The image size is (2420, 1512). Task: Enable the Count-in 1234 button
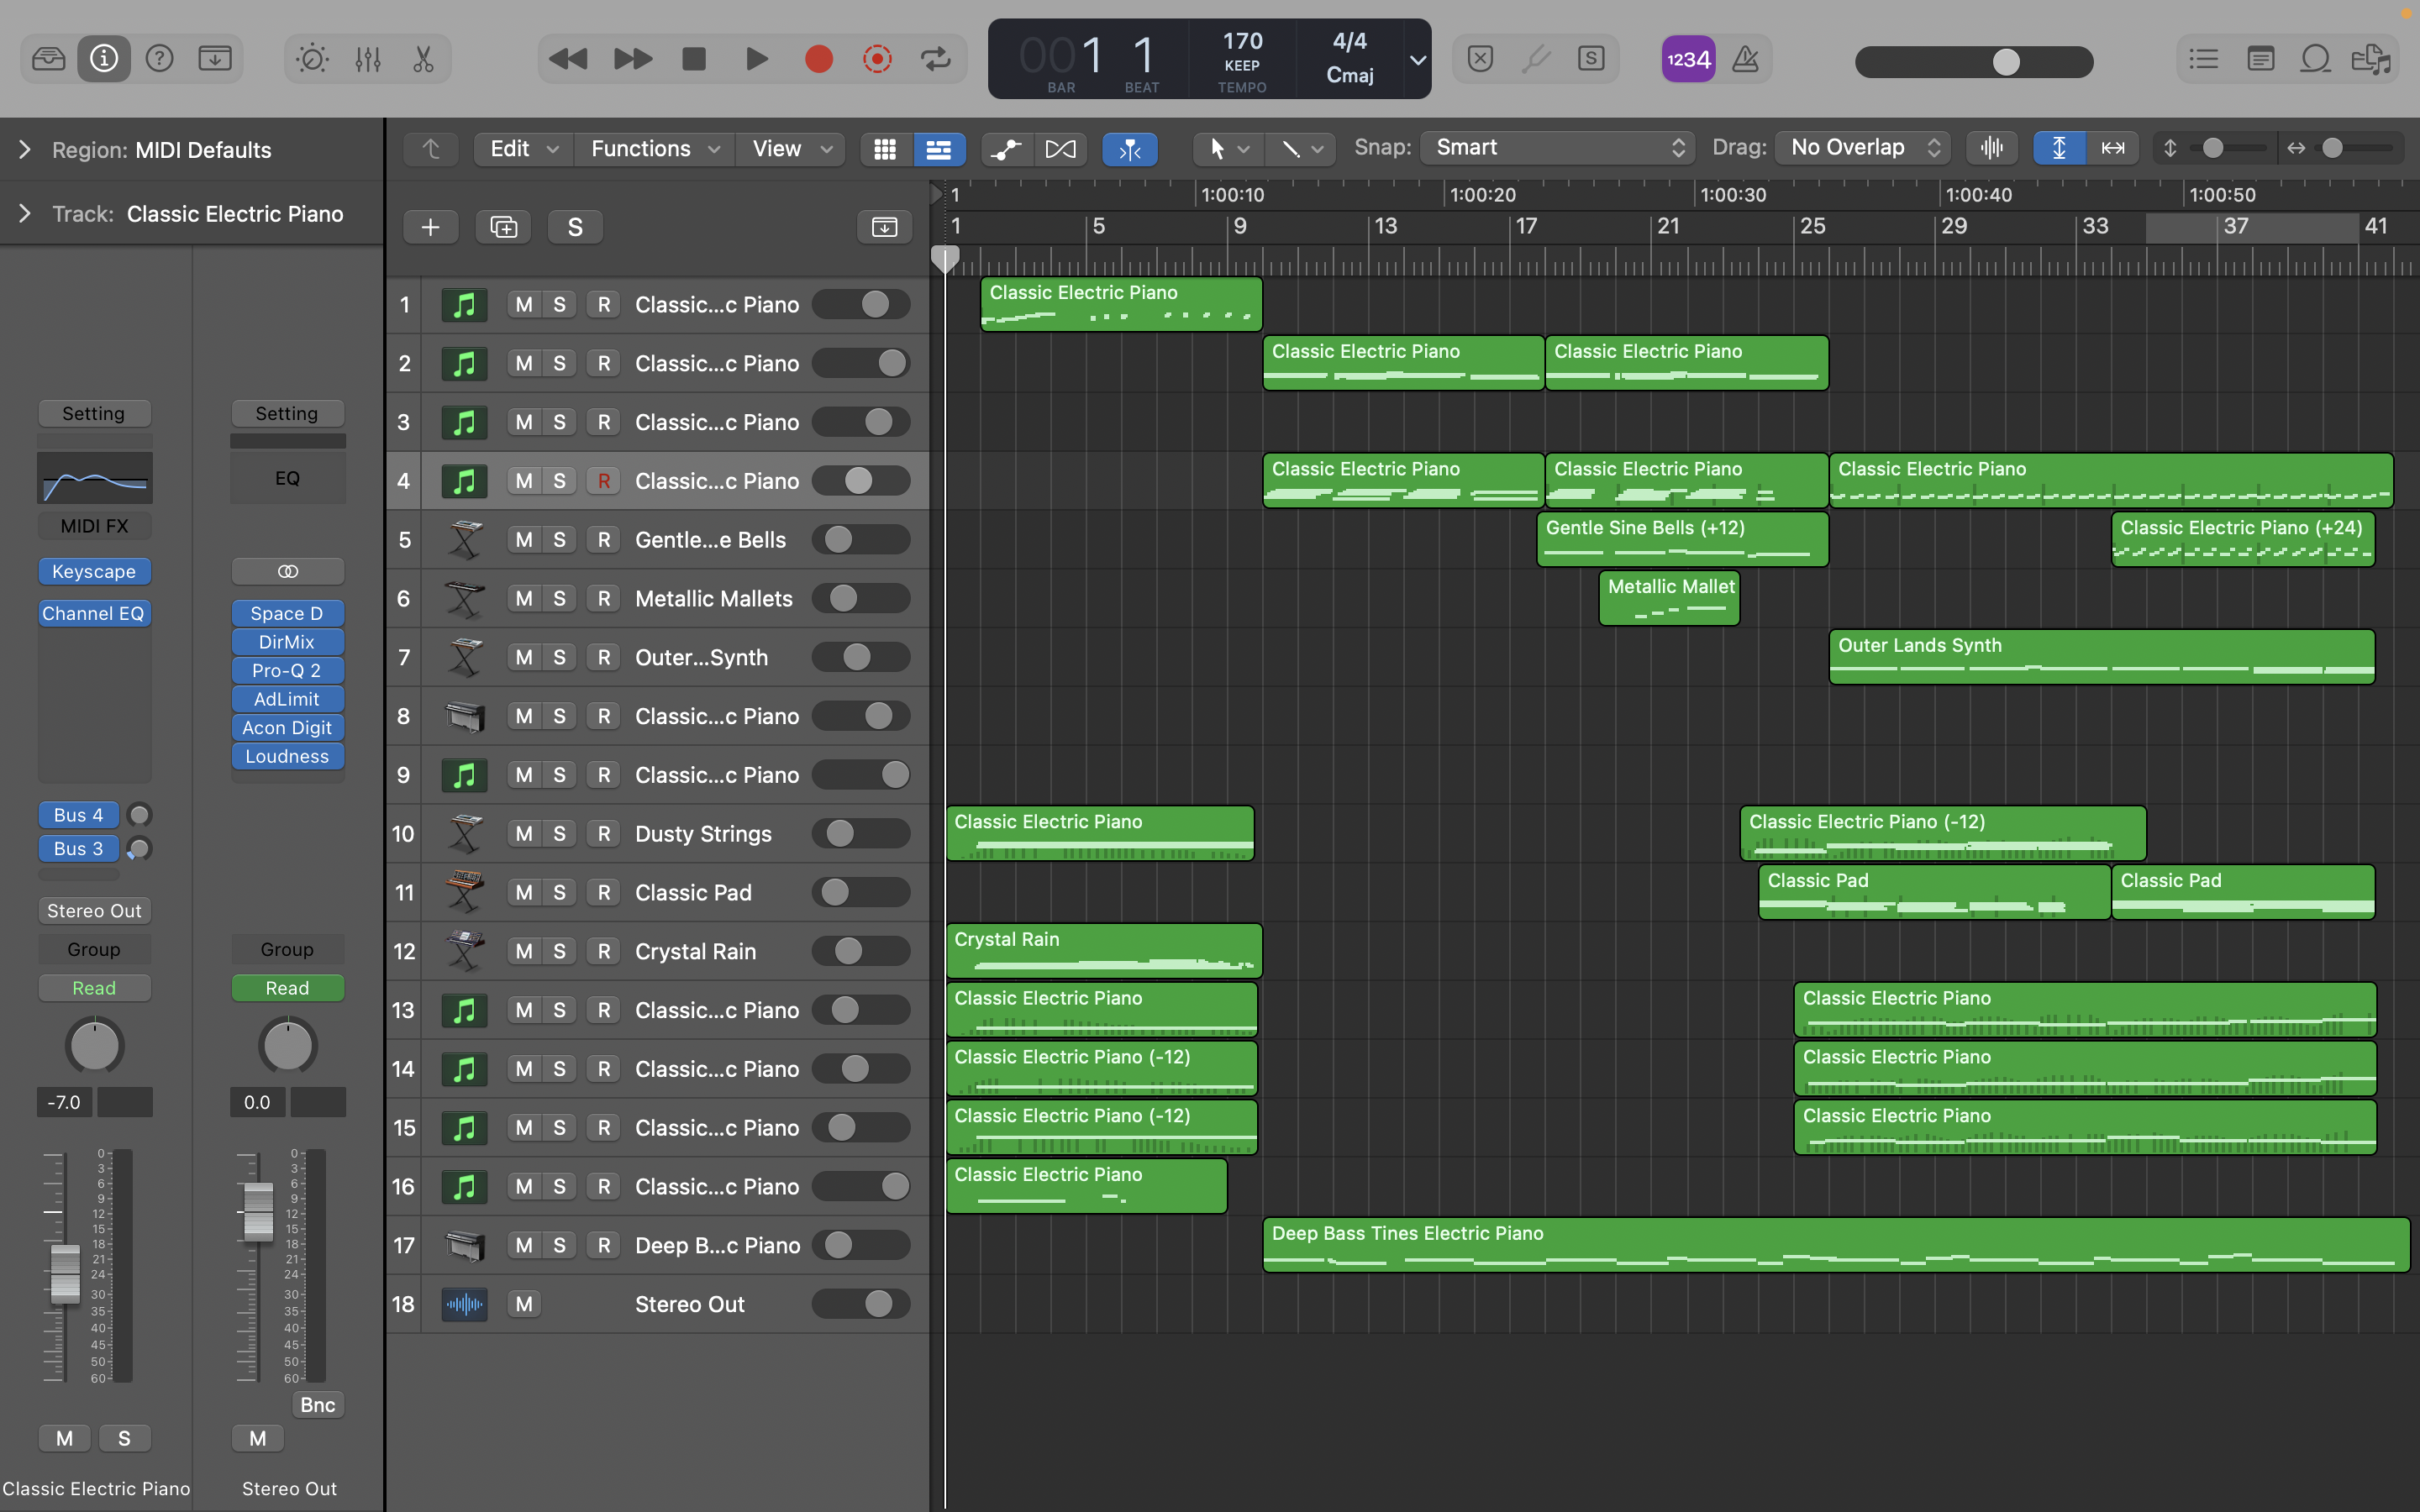1688,60
